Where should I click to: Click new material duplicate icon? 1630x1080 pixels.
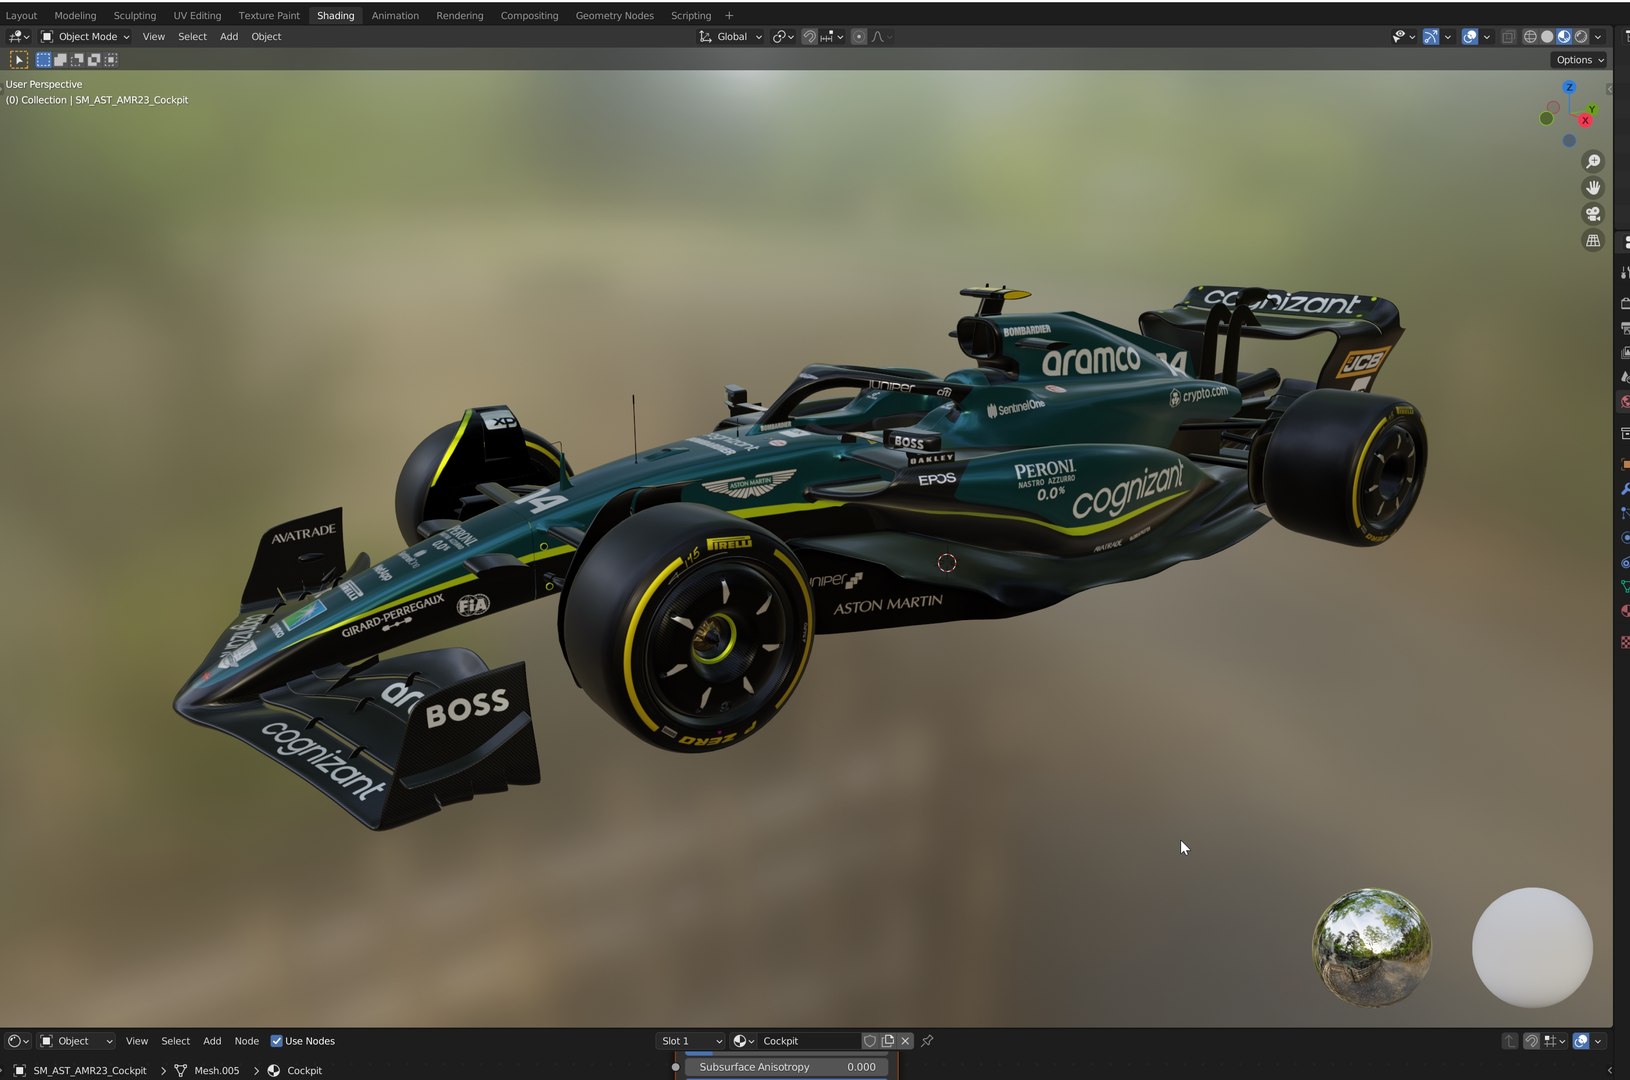888,1041
